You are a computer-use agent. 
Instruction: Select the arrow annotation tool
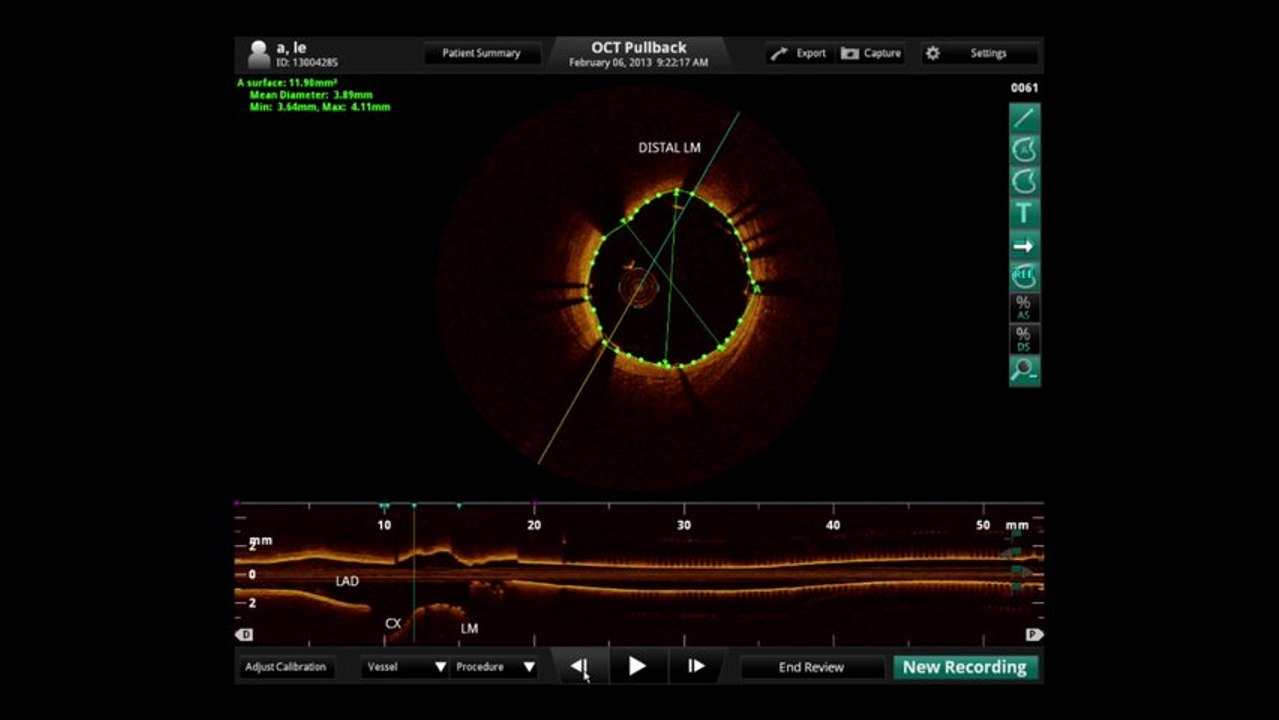(x=1024, y=246)
